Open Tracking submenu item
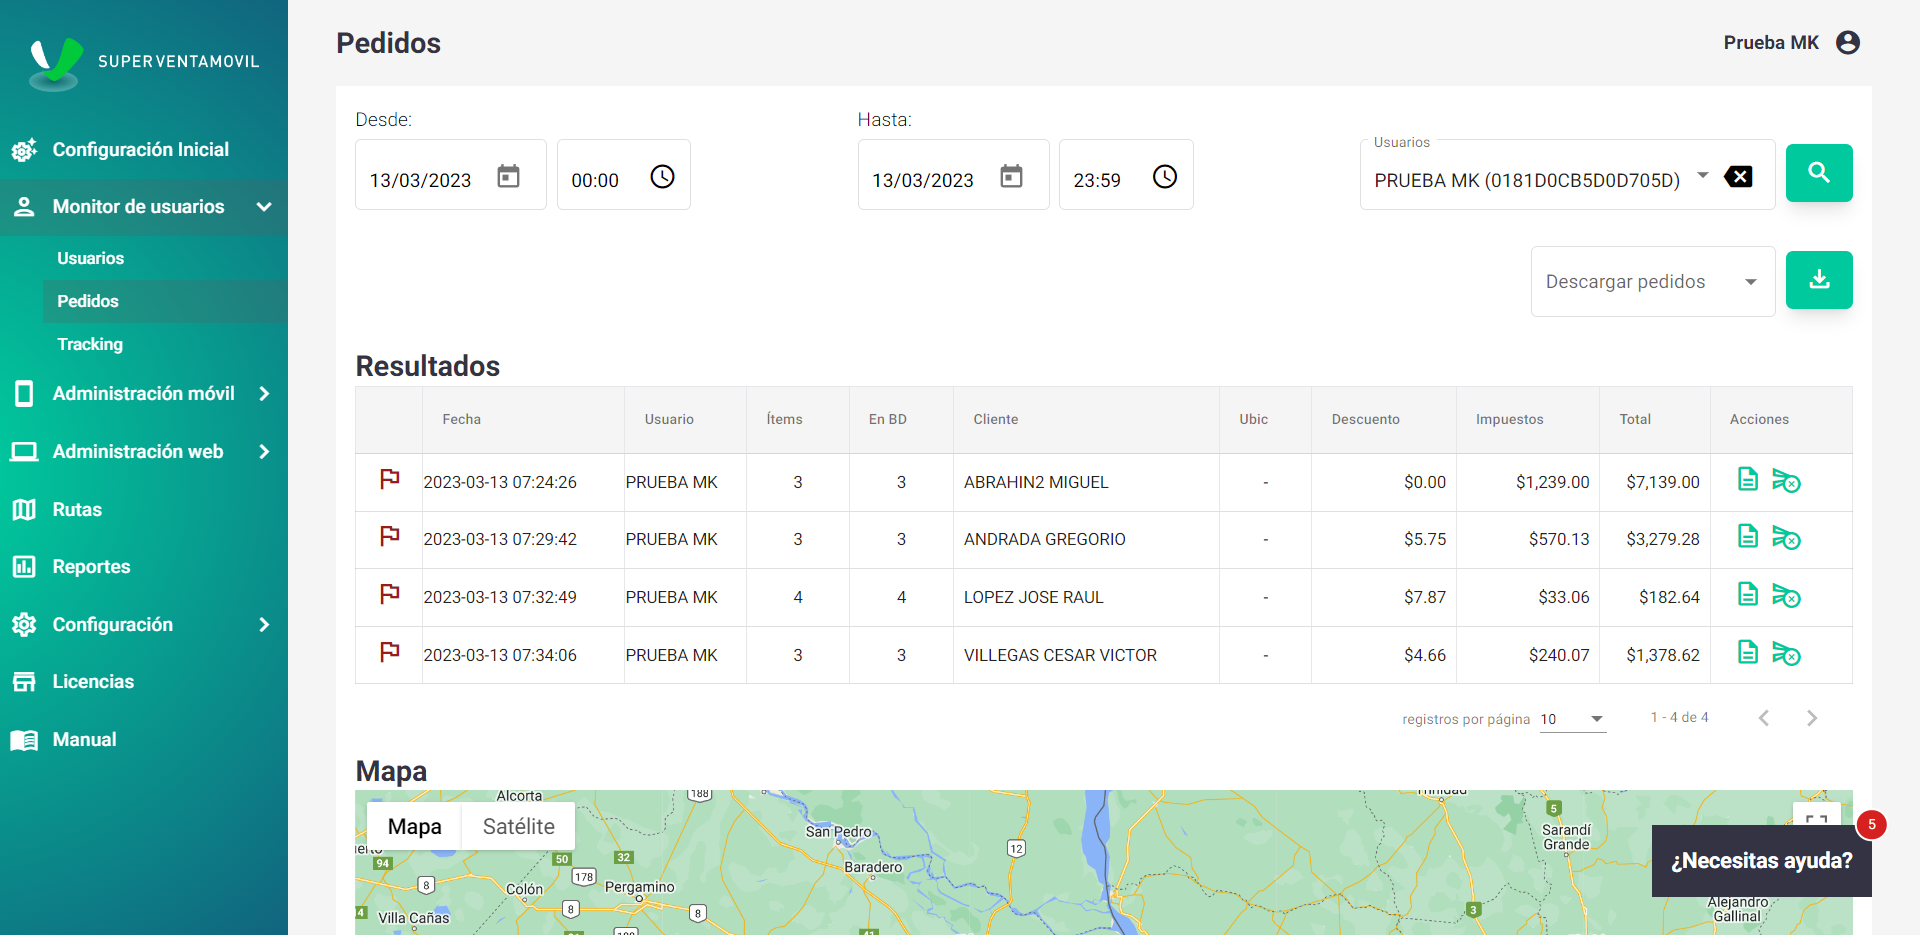 [x=165, y=344]
